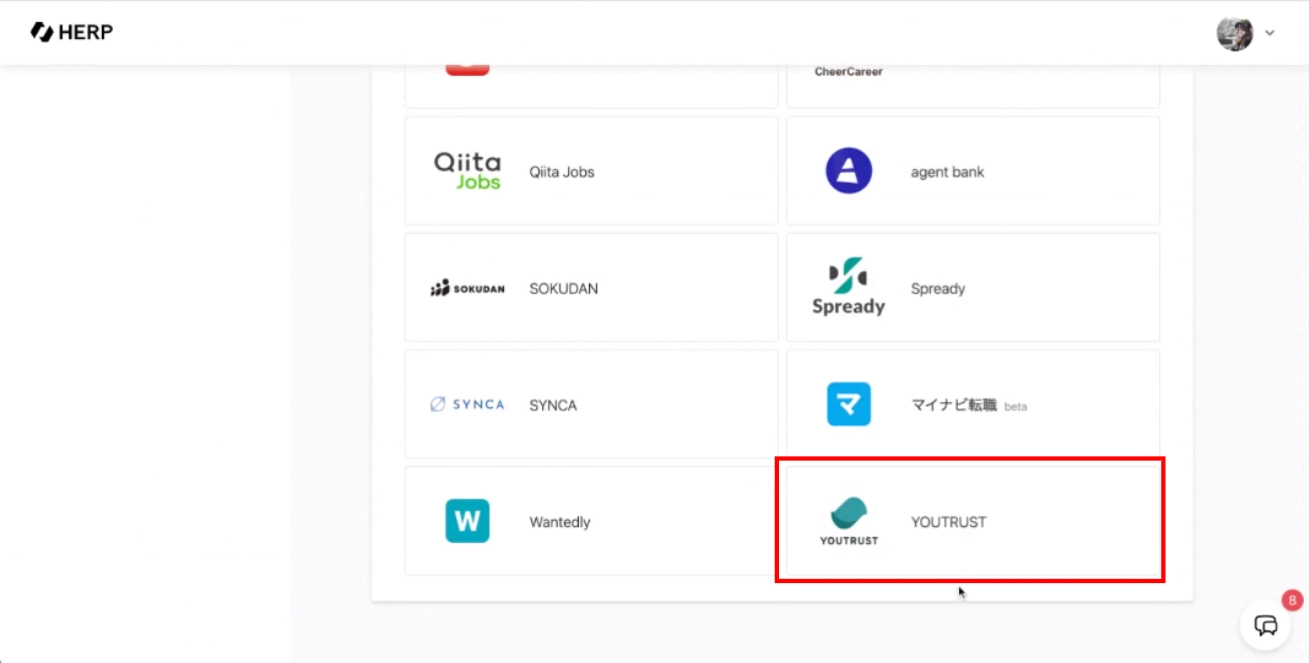Screen dimensions: 1309x663
Task: Click the Wantedly W logo
Action: click(x=467, y=521)
